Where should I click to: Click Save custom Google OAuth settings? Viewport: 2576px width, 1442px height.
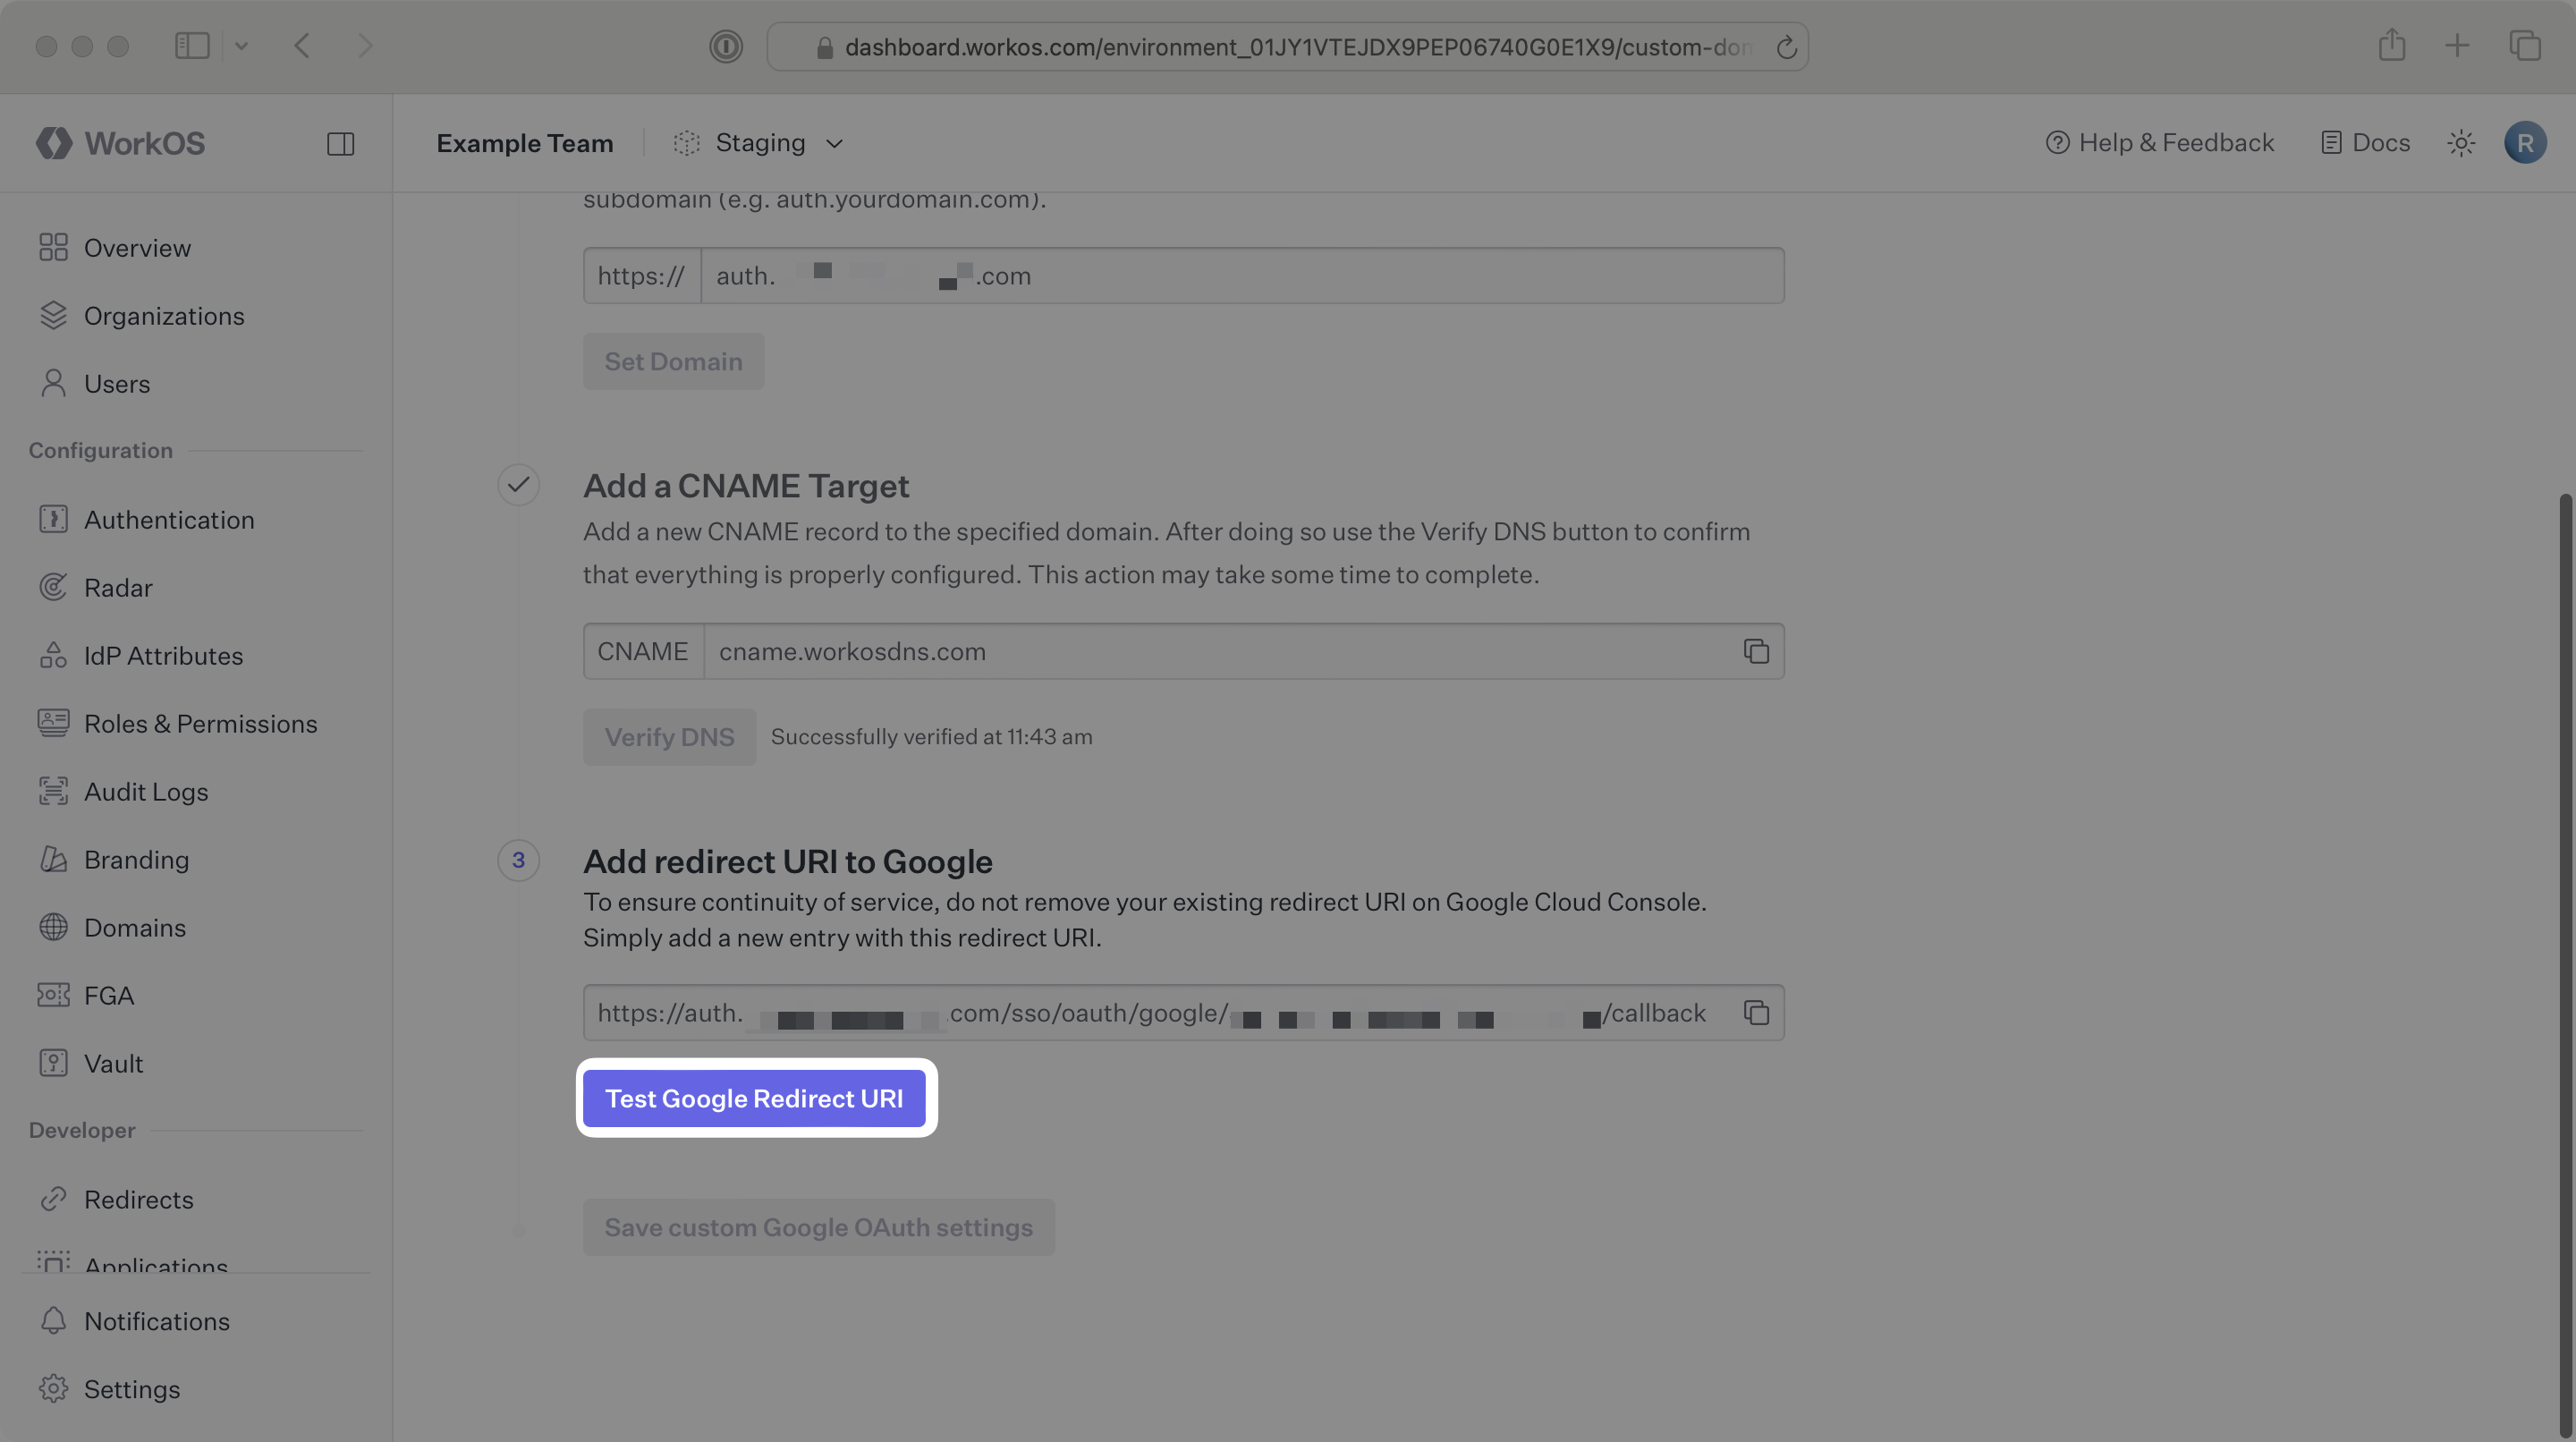[x=818, y=1227]
